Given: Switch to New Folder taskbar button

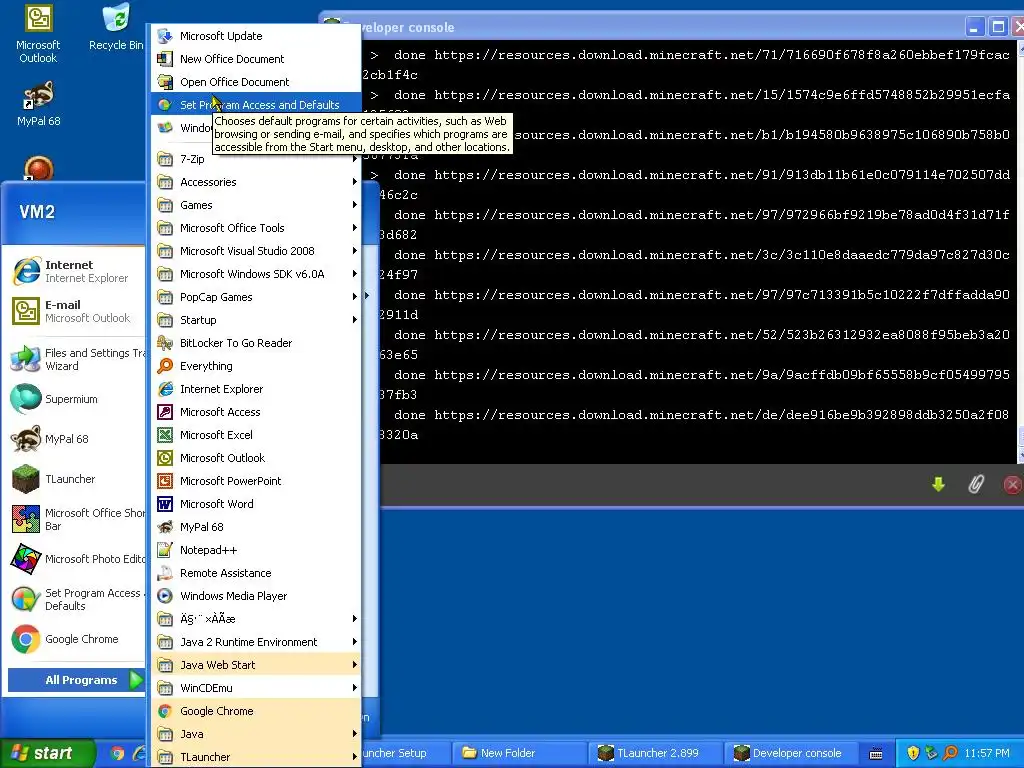Looking at the screenshot, I should 519,753.
